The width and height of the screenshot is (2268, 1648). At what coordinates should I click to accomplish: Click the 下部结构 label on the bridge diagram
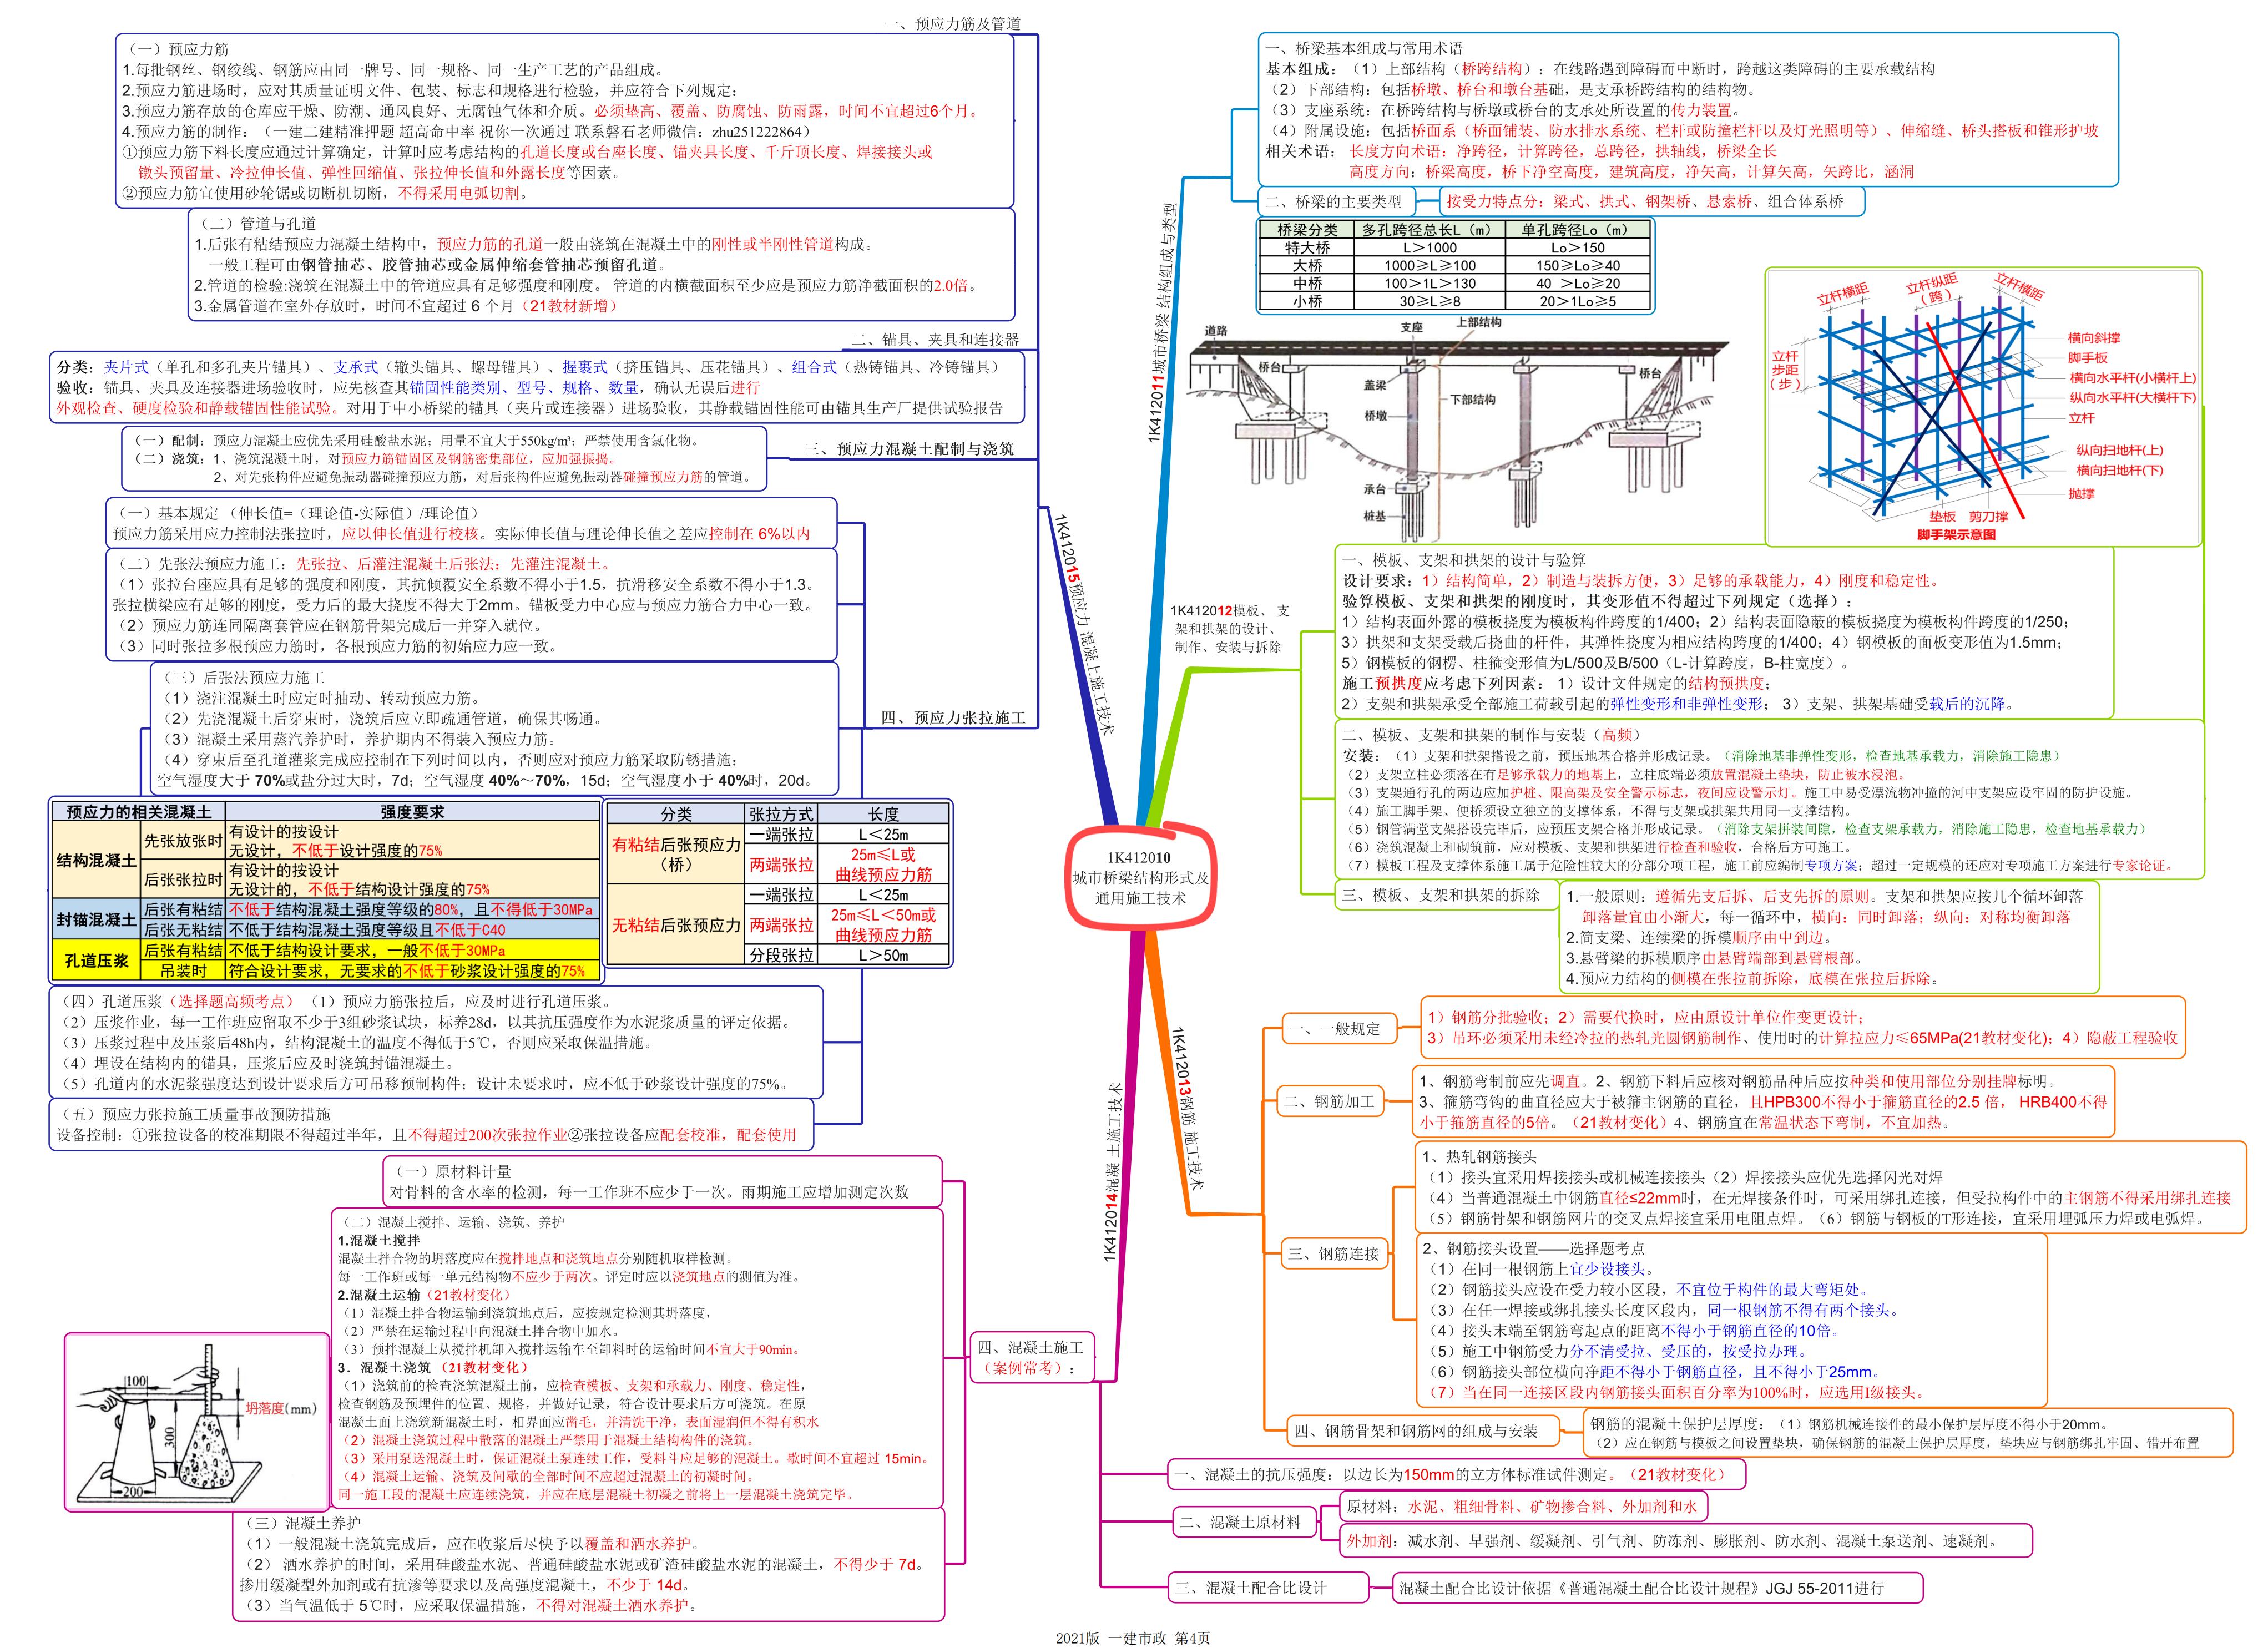point(1473,399)
